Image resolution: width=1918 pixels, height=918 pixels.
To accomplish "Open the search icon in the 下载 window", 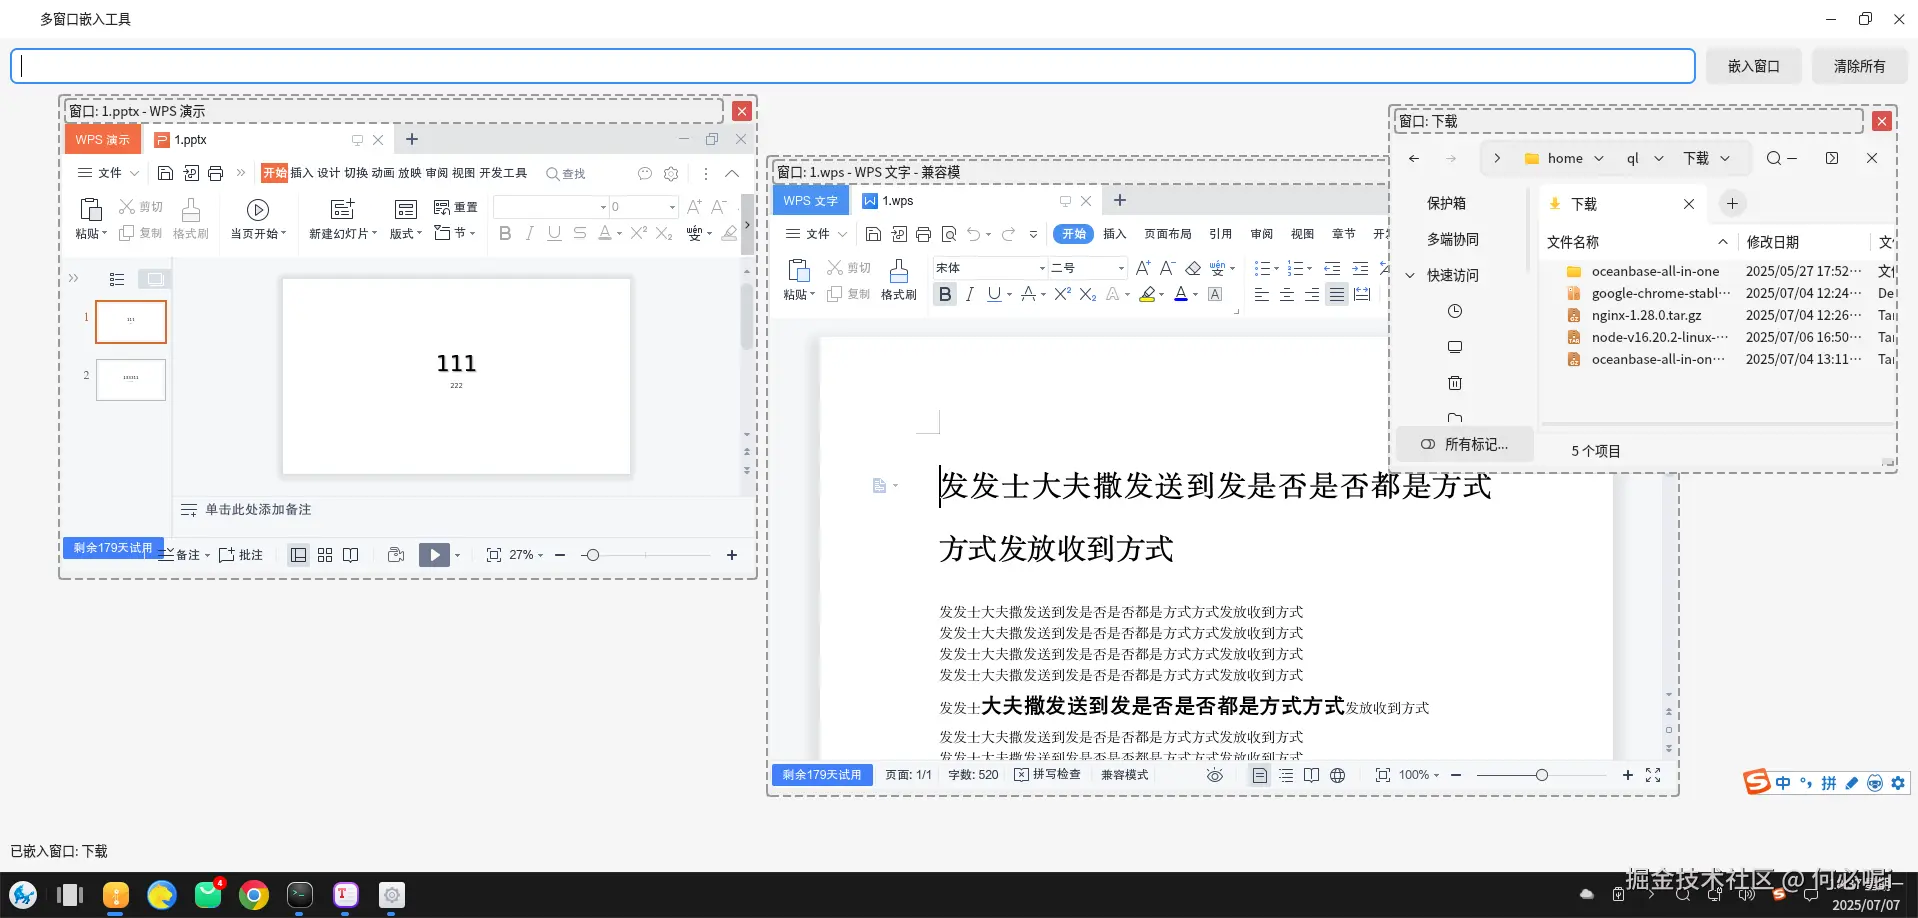I will point(1773,158).
